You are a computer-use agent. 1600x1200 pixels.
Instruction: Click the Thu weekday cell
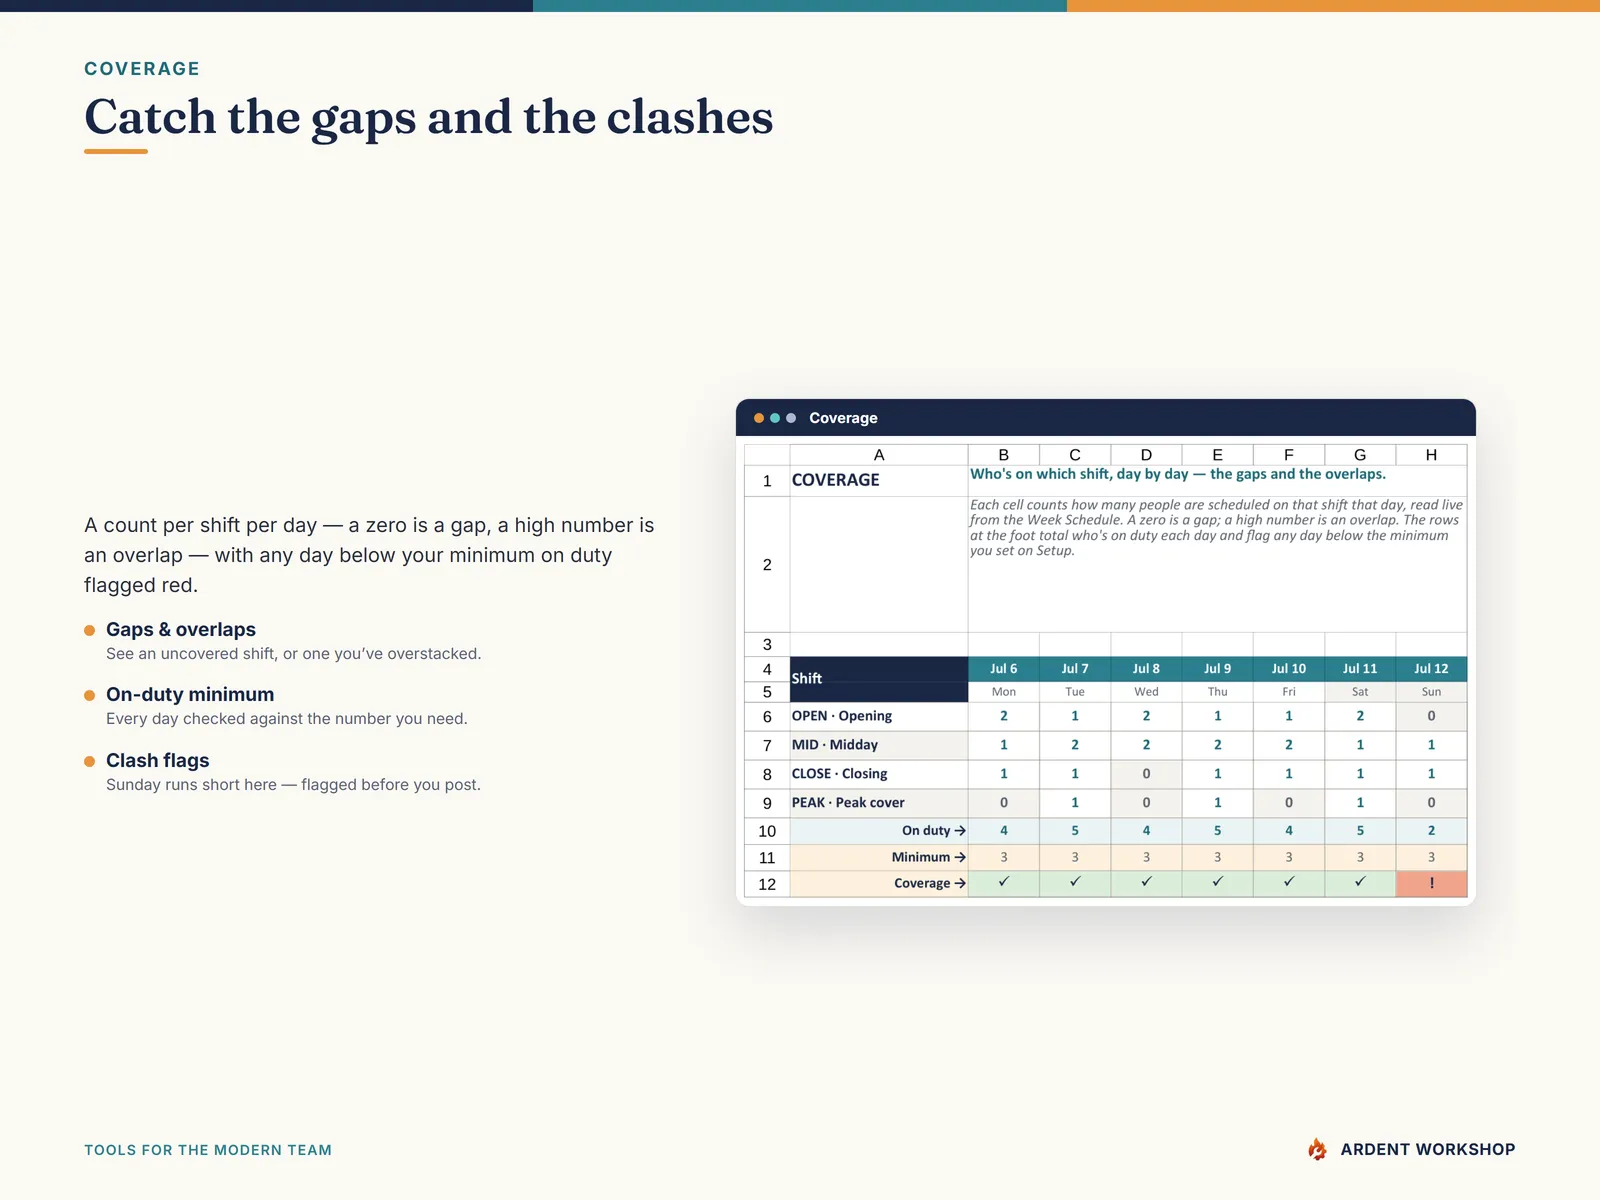(1217, 692)
